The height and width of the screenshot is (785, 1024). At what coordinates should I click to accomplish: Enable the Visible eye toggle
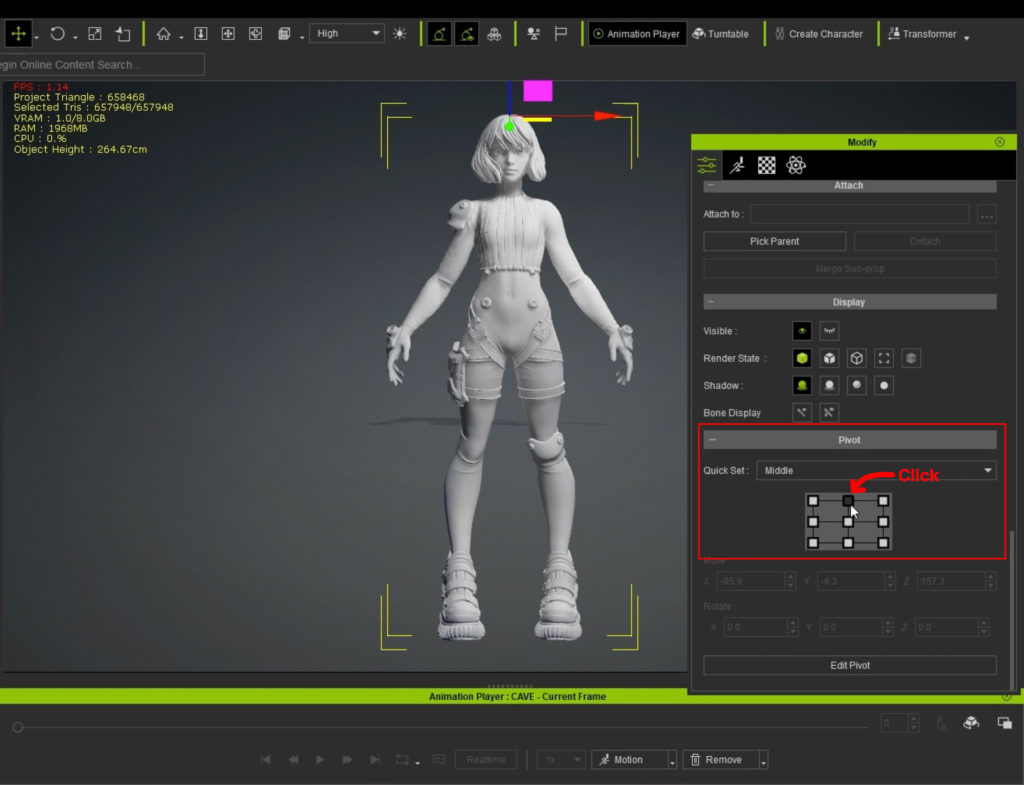click(801, 331)
